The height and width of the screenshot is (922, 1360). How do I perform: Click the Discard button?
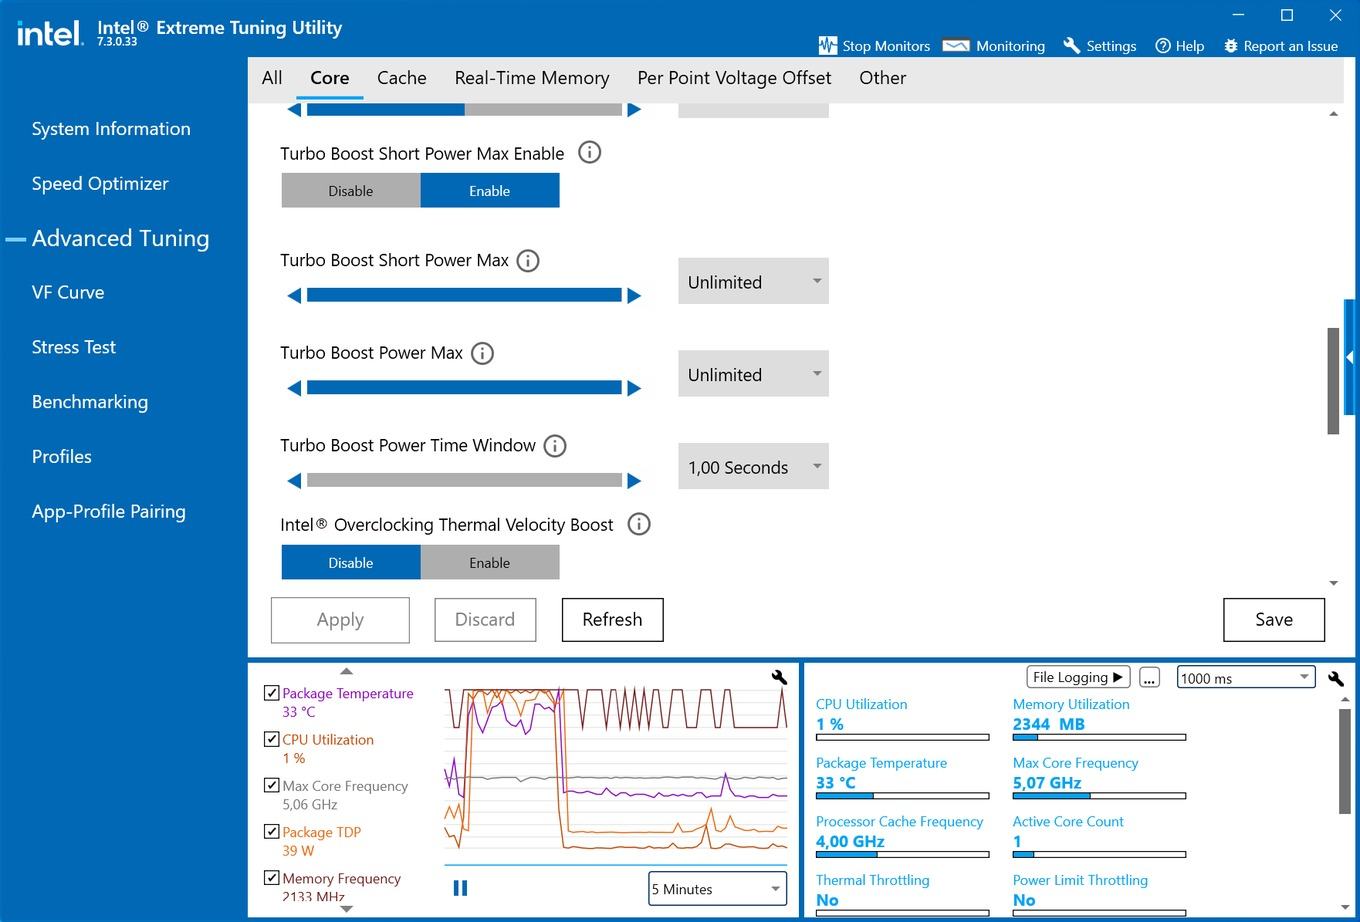485,620
